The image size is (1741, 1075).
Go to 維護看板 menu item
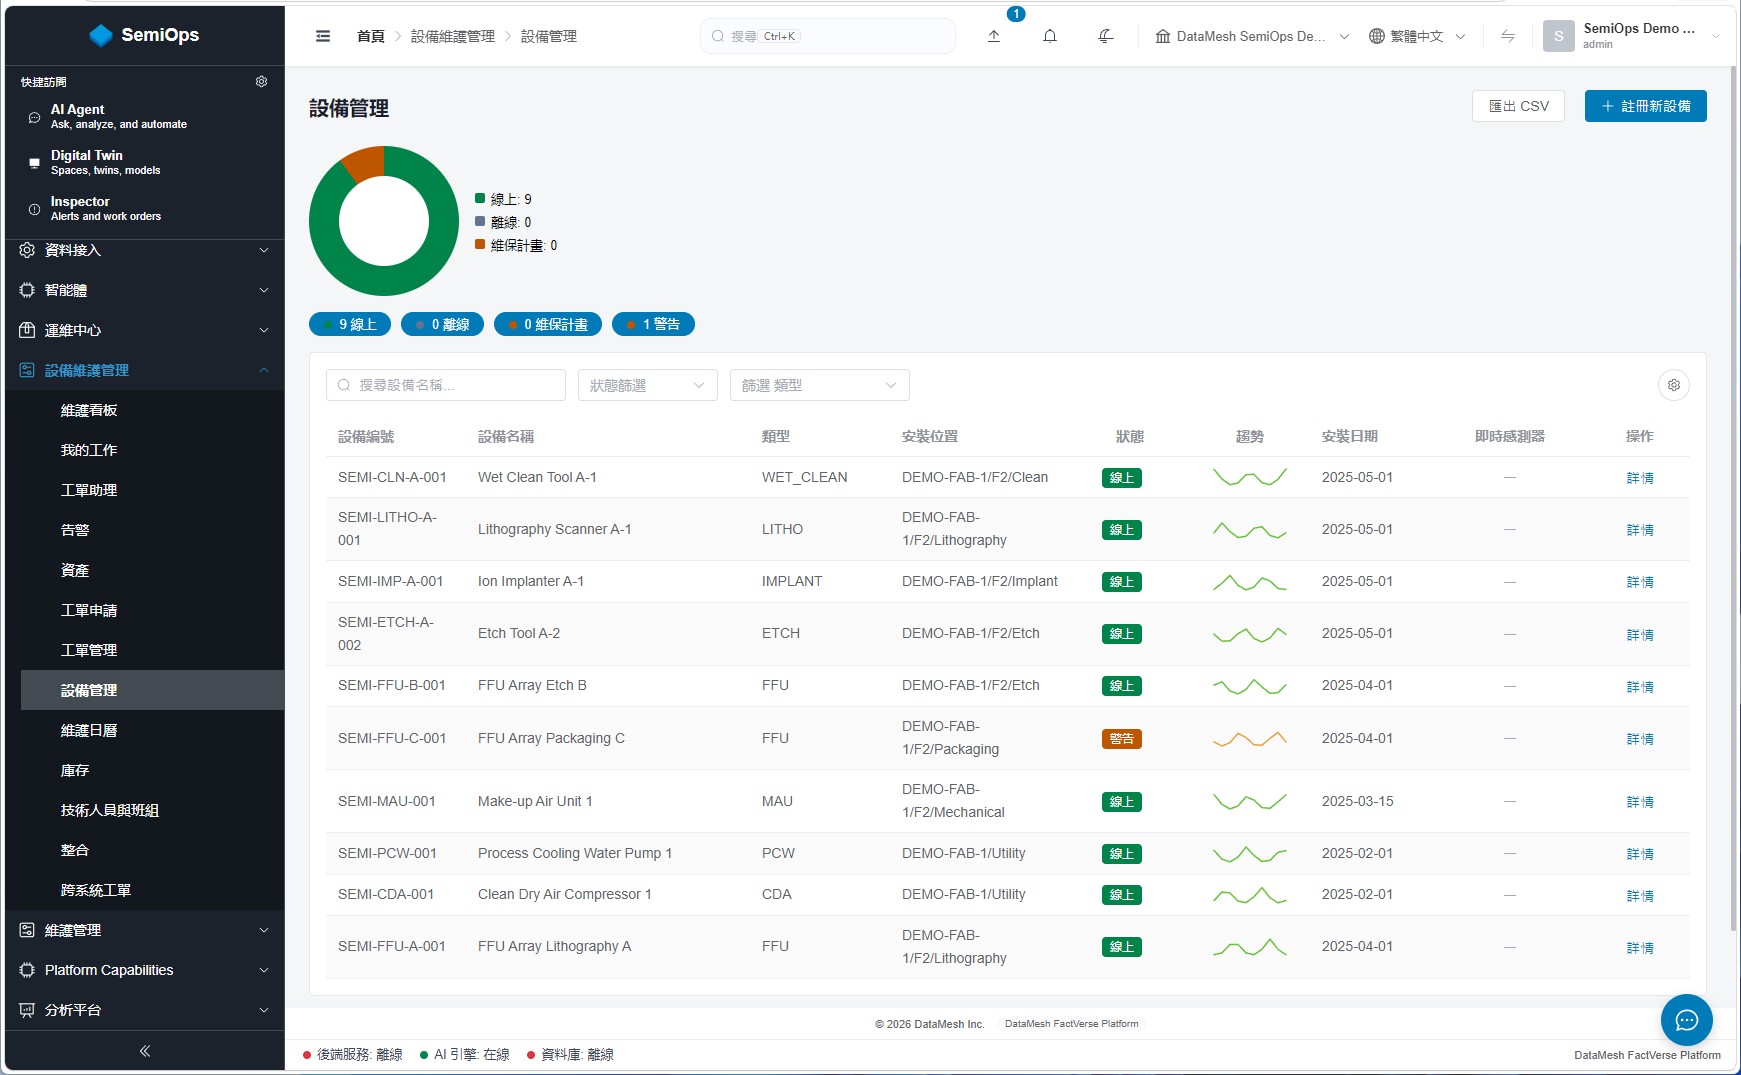[89, 410]
